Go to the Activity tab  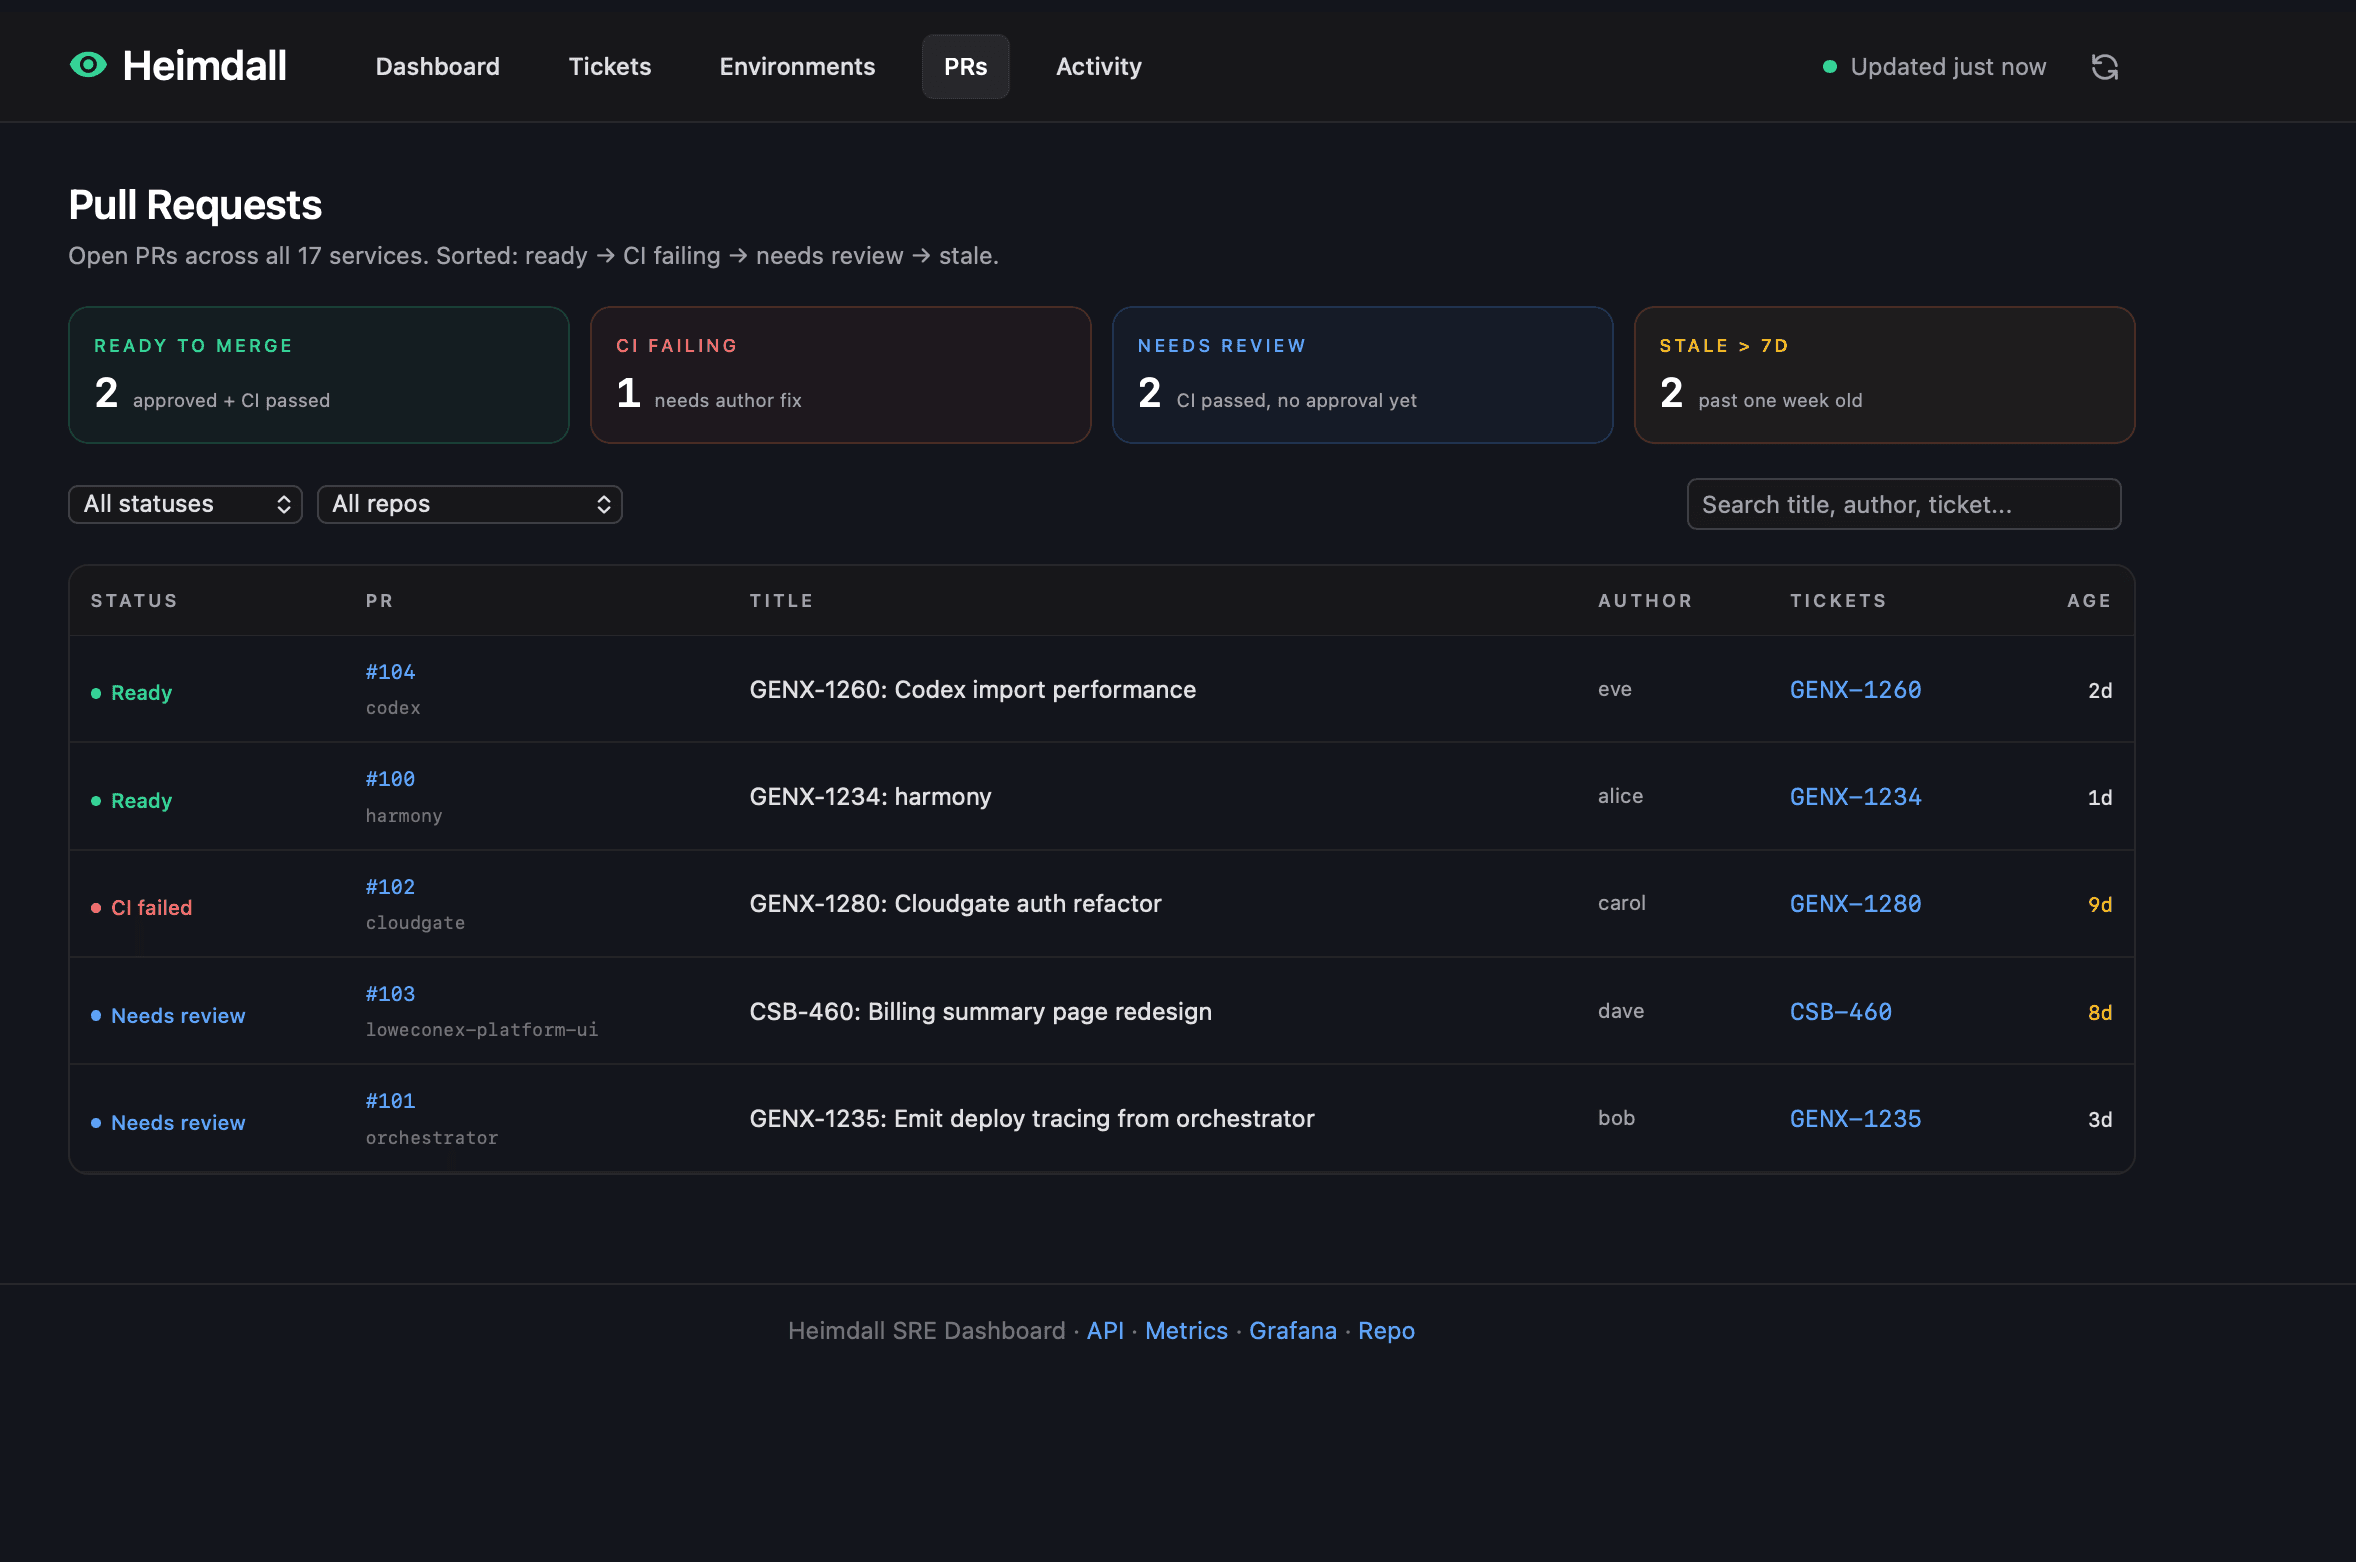[1098, 66]
